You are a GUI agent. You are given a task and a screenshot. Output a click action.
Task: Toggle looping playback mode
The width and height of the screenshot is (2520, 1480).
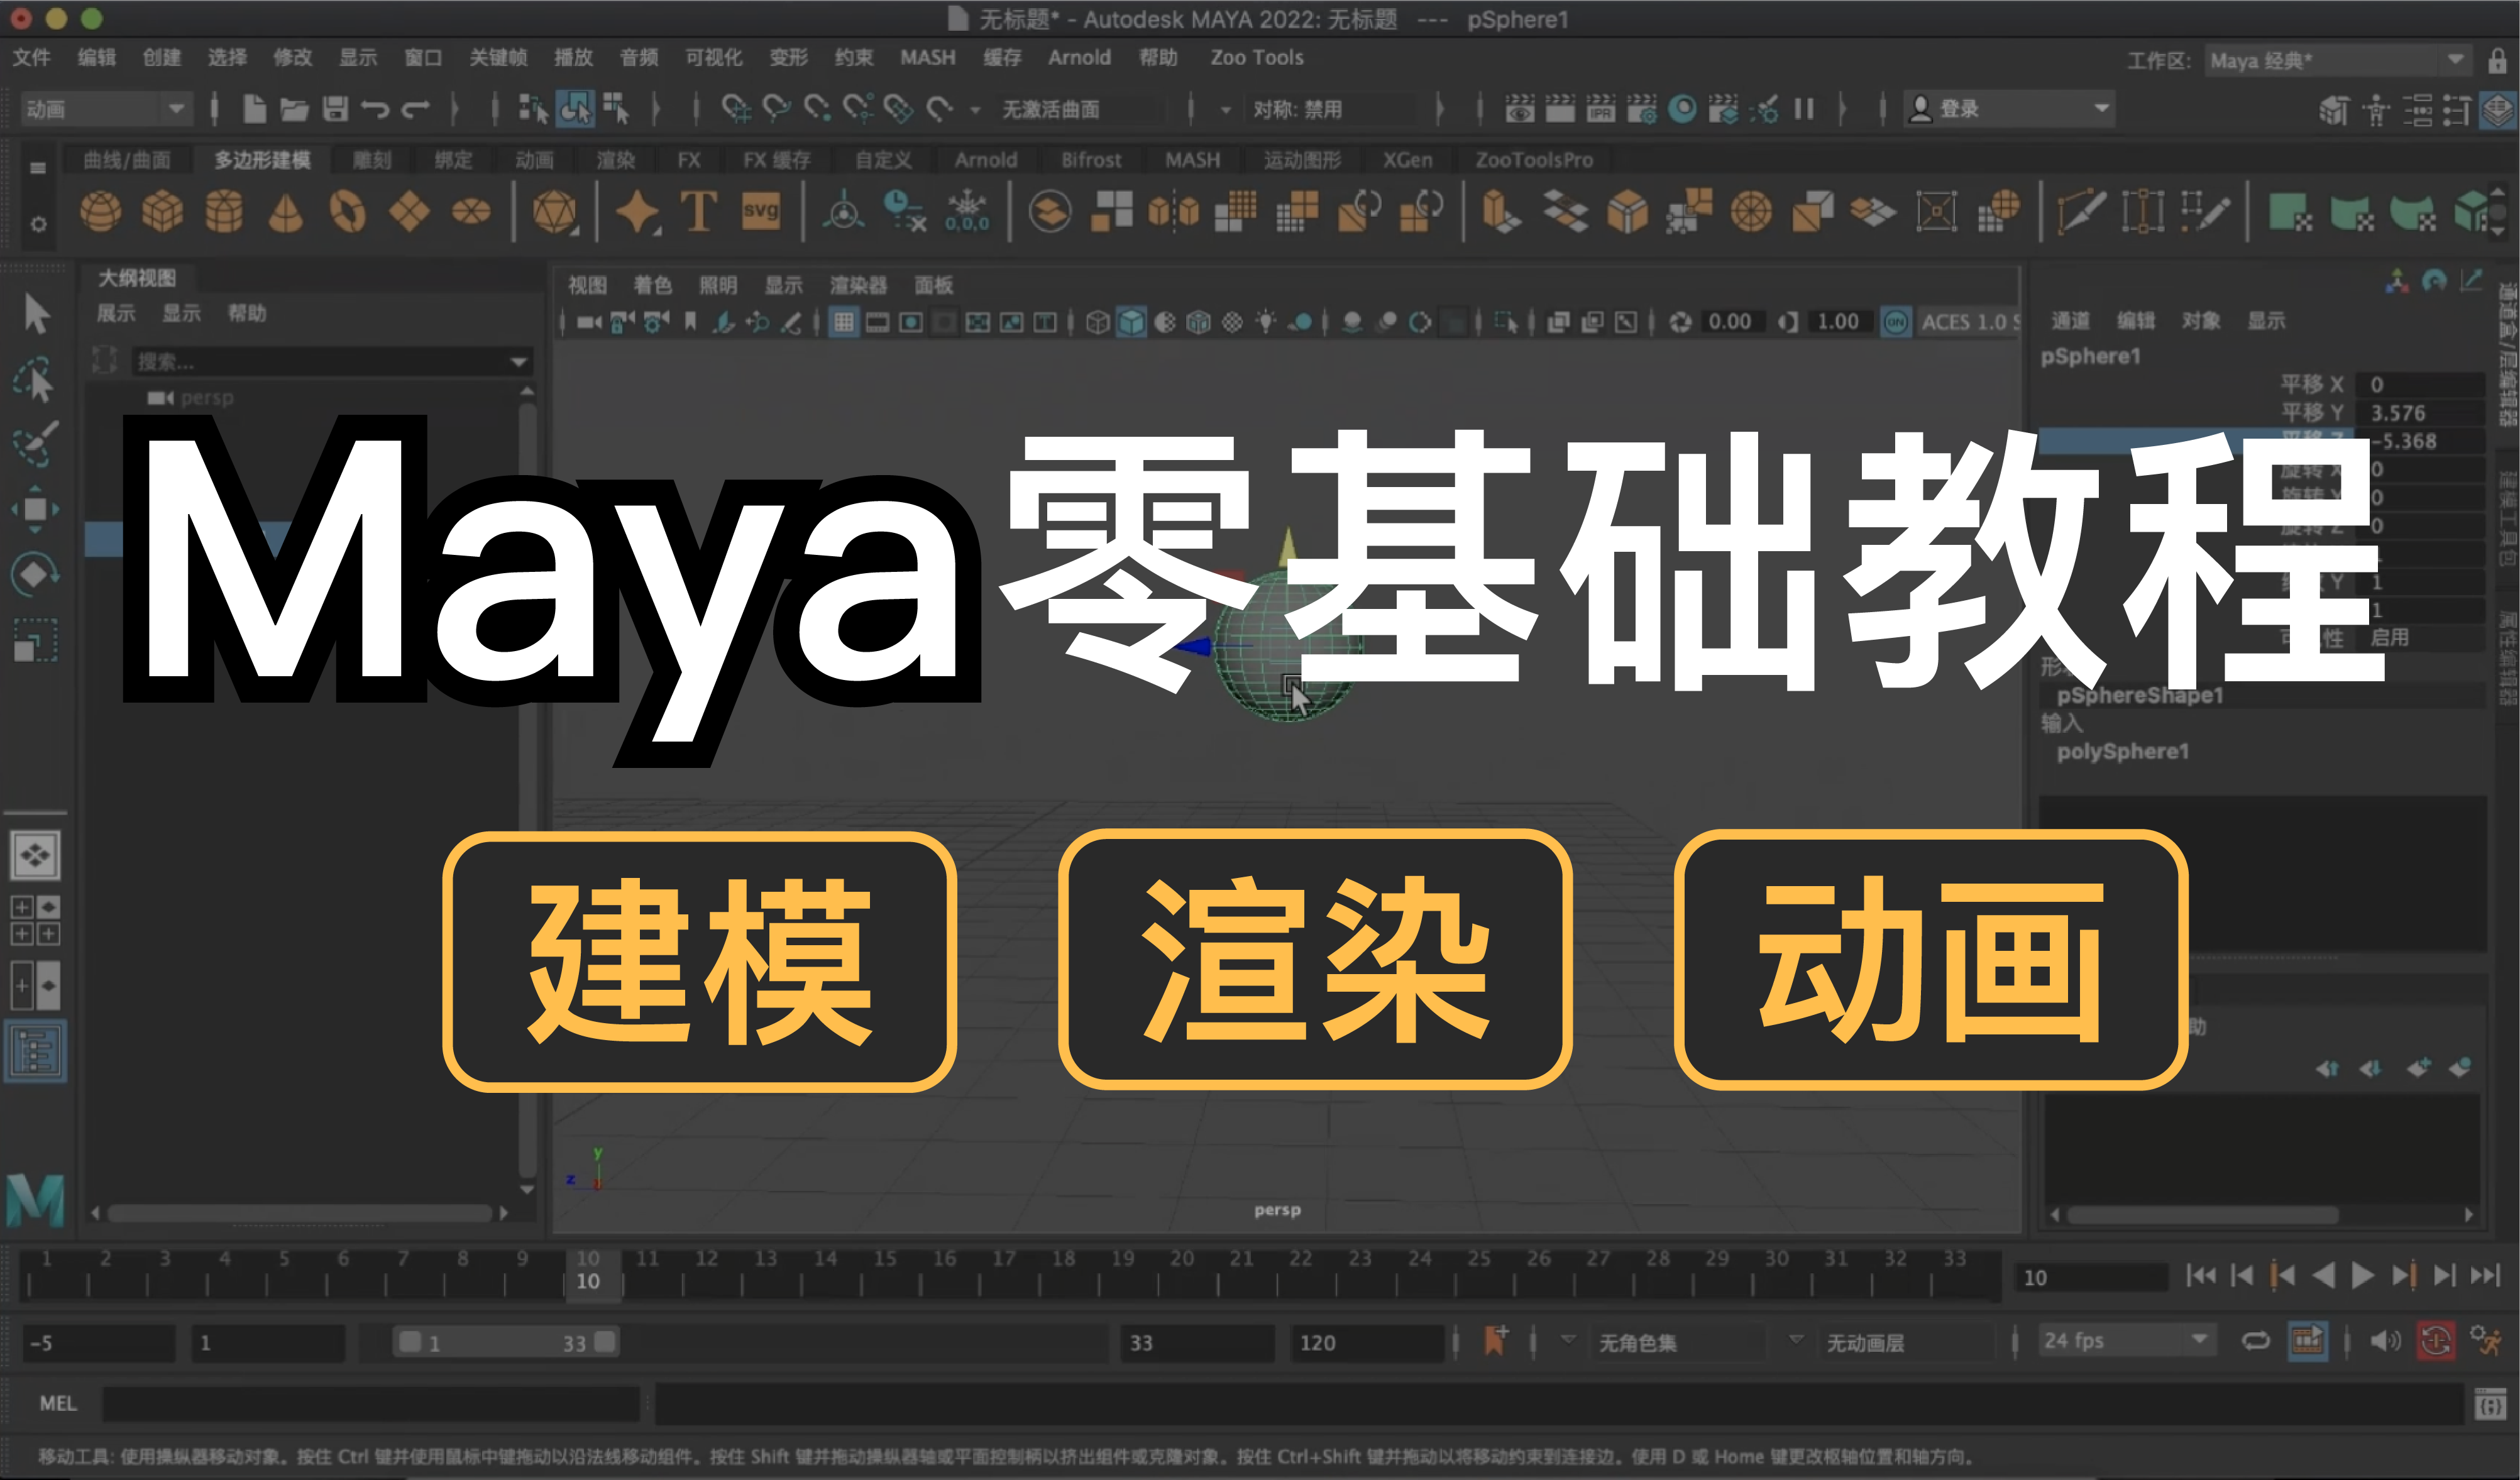click(x=2256, y=1341)
